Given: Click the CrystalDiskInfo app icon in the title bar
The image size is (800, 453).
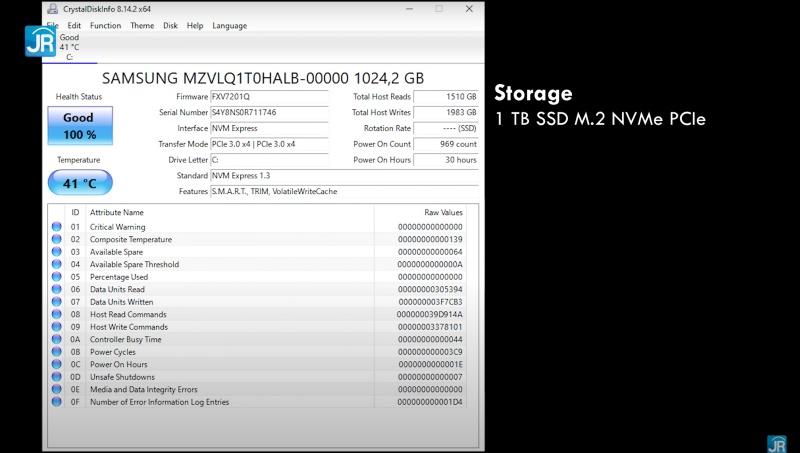Looking at the screenshot, I should [x=52, y=8].
